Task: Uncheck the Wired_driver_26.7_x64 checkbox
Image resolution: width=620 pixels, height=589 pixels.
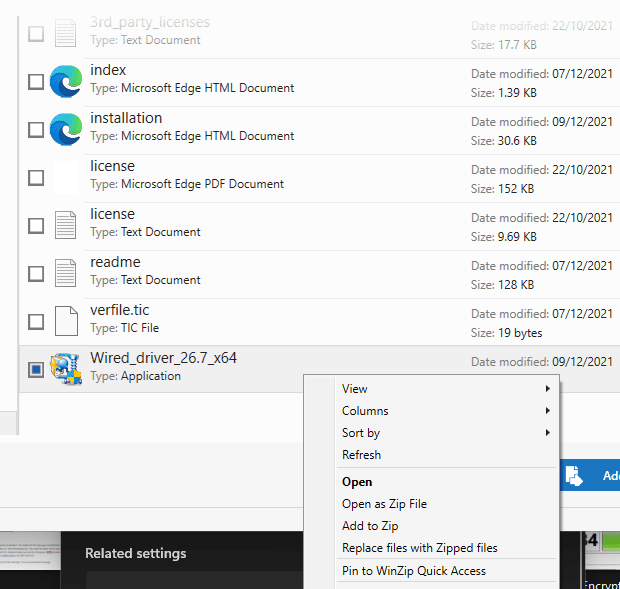Action: tap(36, 370)
